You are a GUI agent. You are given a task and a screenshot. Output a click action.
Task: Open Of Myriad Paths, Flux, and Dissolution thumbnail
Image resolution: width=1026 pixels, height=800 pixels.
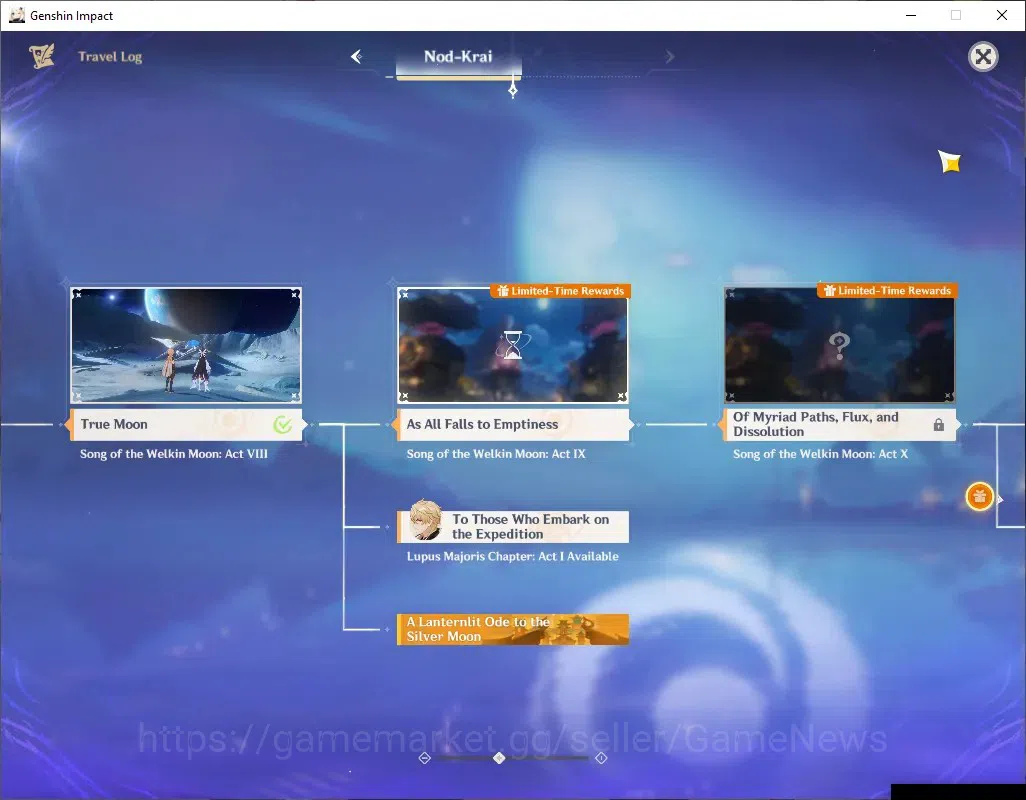840,345
